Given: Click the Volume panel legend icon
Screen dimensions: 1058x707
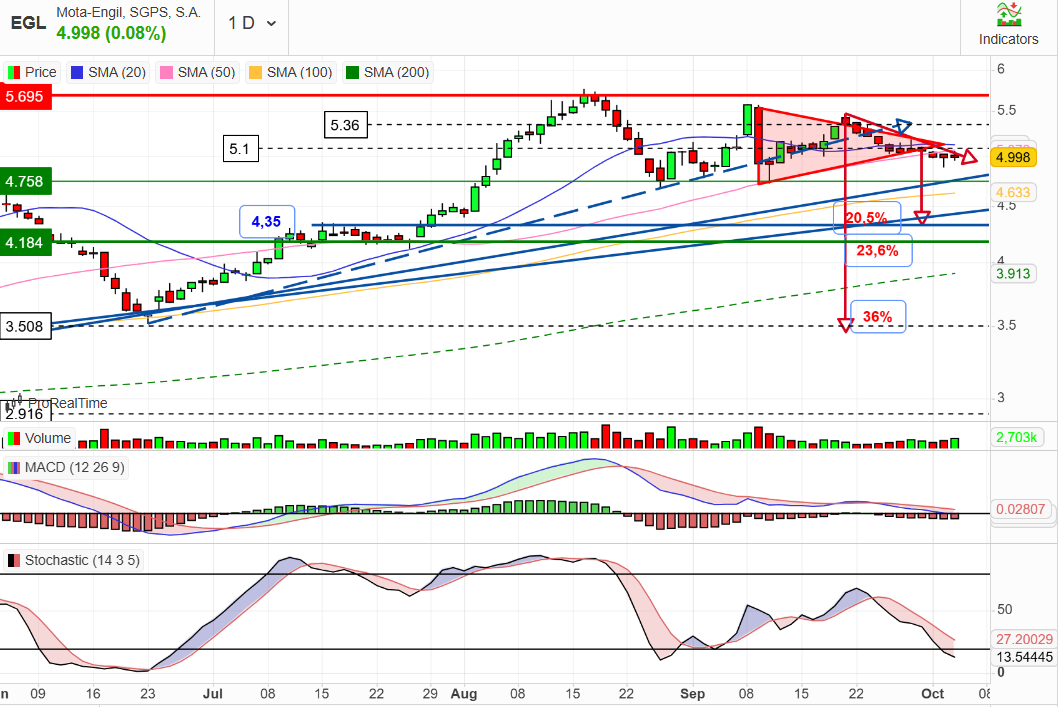Looking at the screenshot, I should pos(13,438).
